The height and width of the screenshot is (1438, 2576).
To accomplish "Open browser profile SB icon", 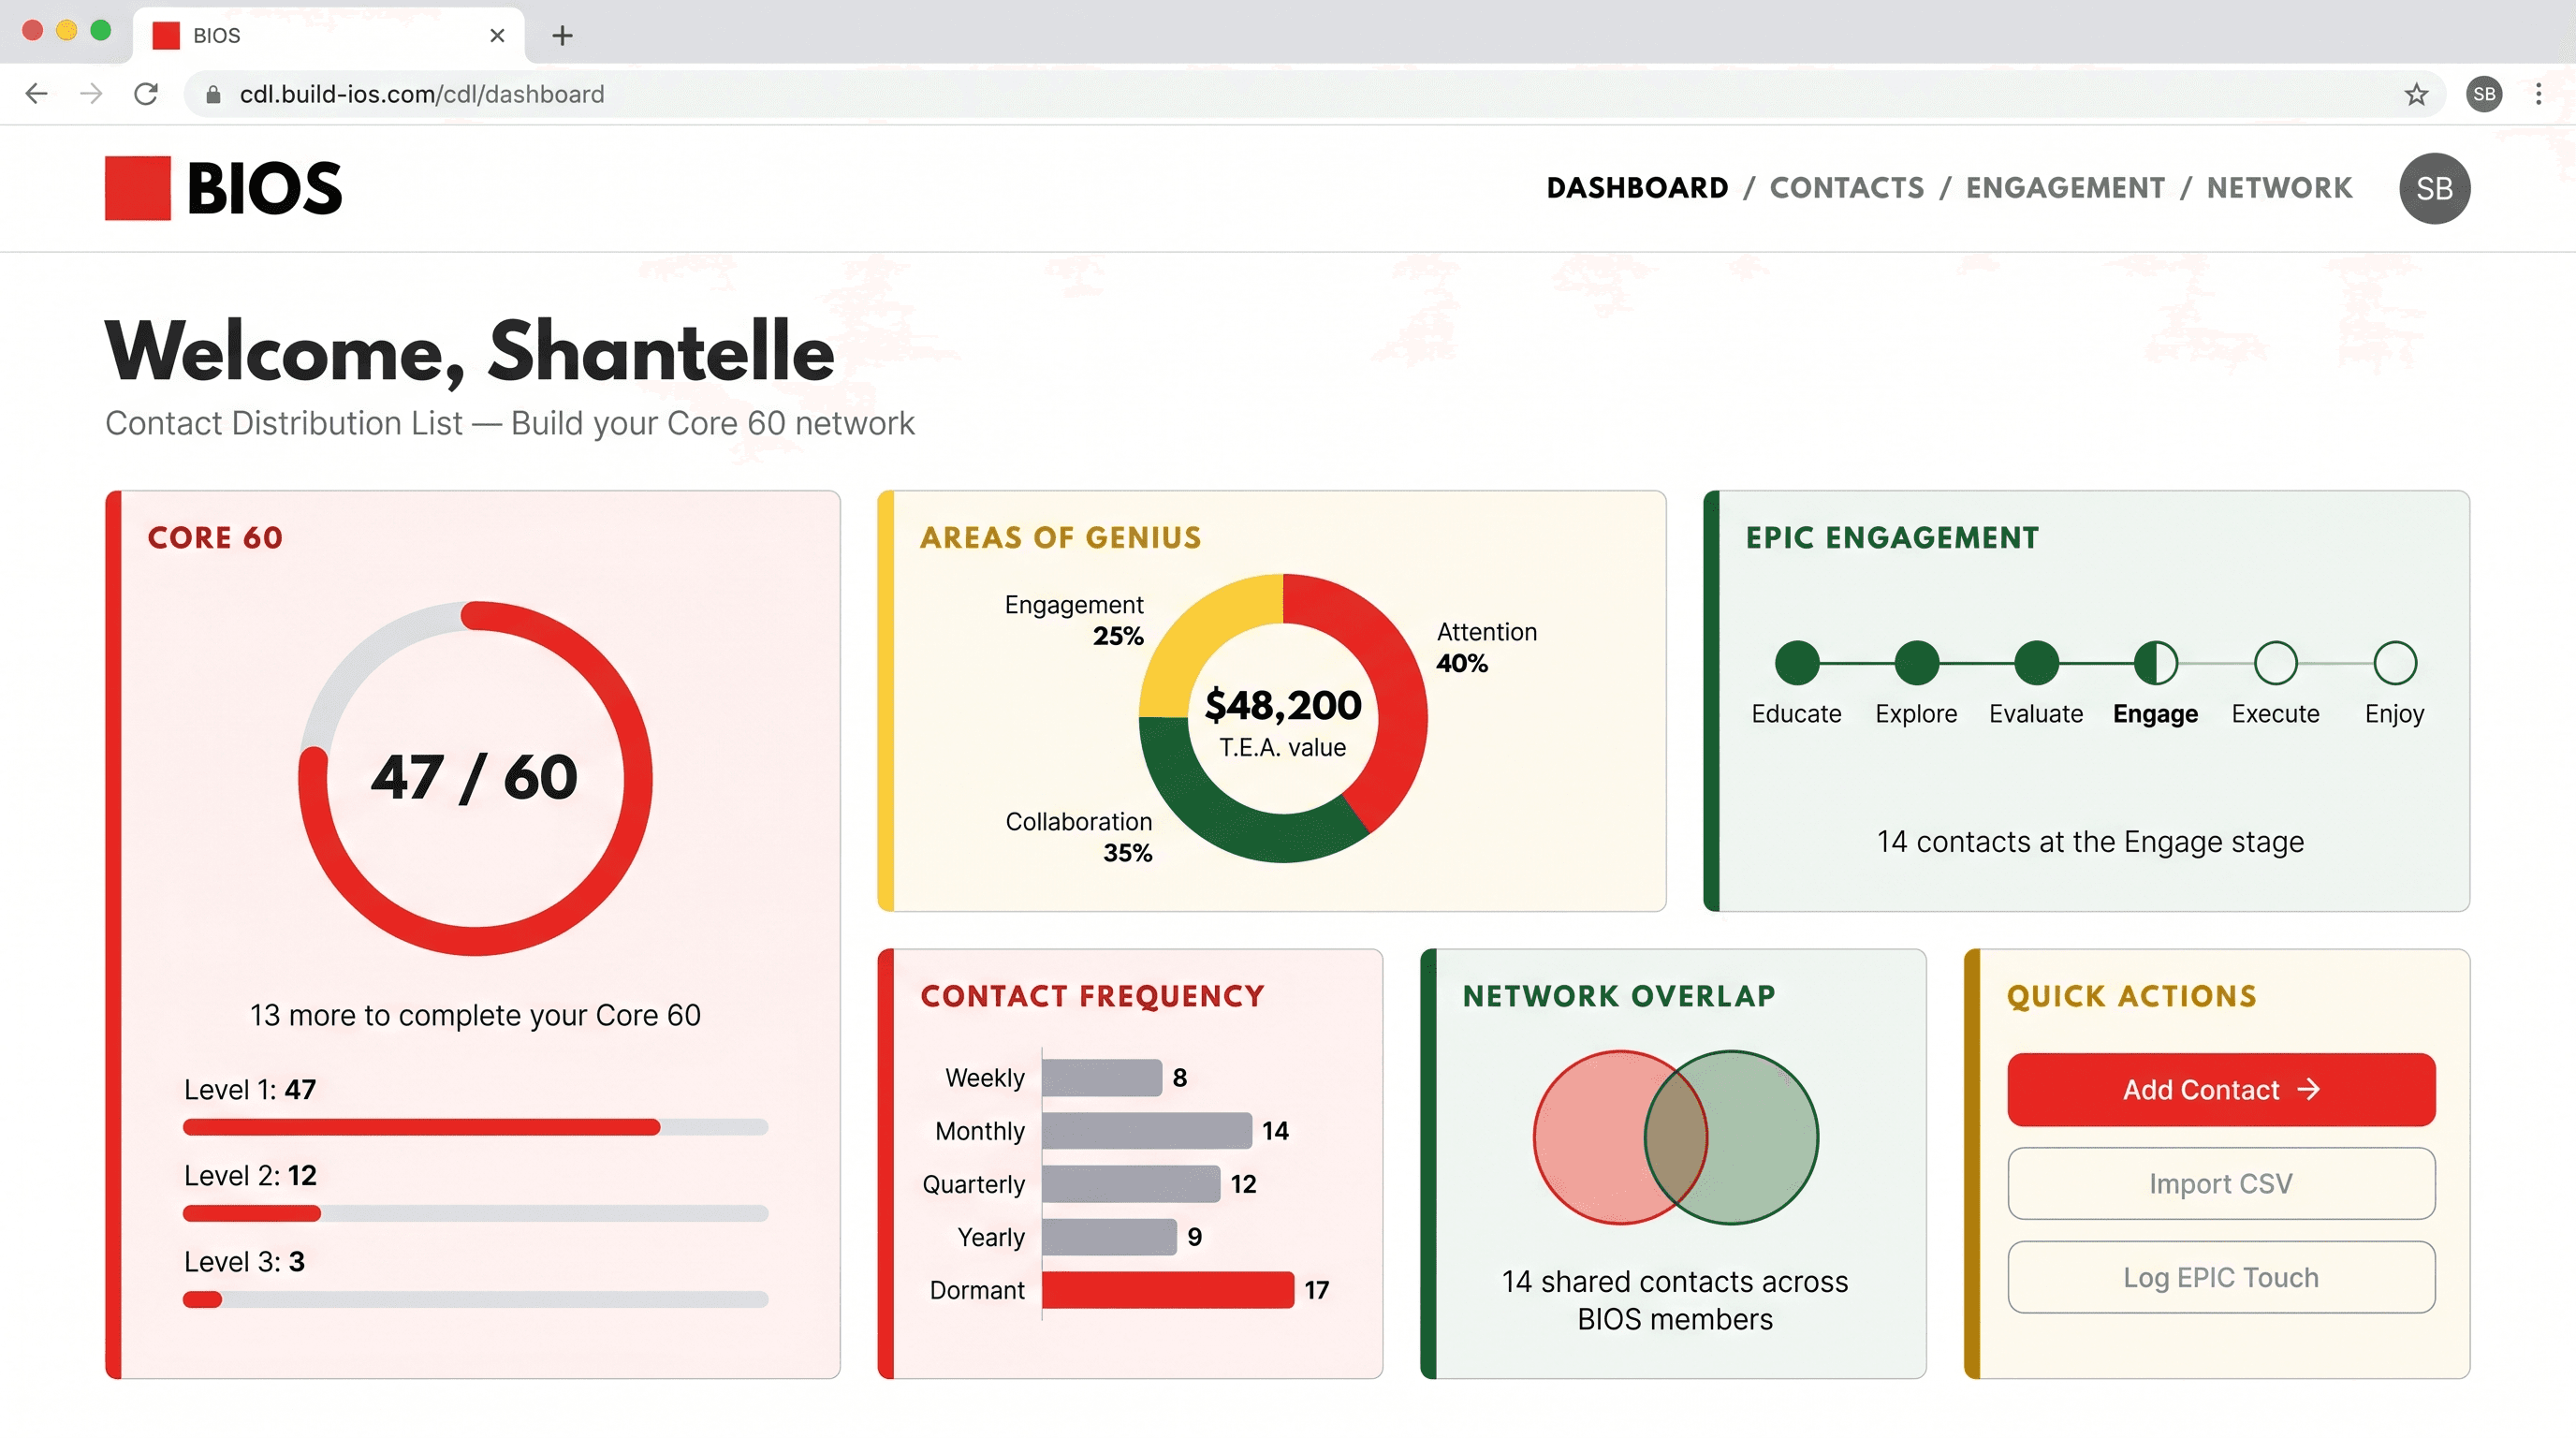I will coord(2484,94).
